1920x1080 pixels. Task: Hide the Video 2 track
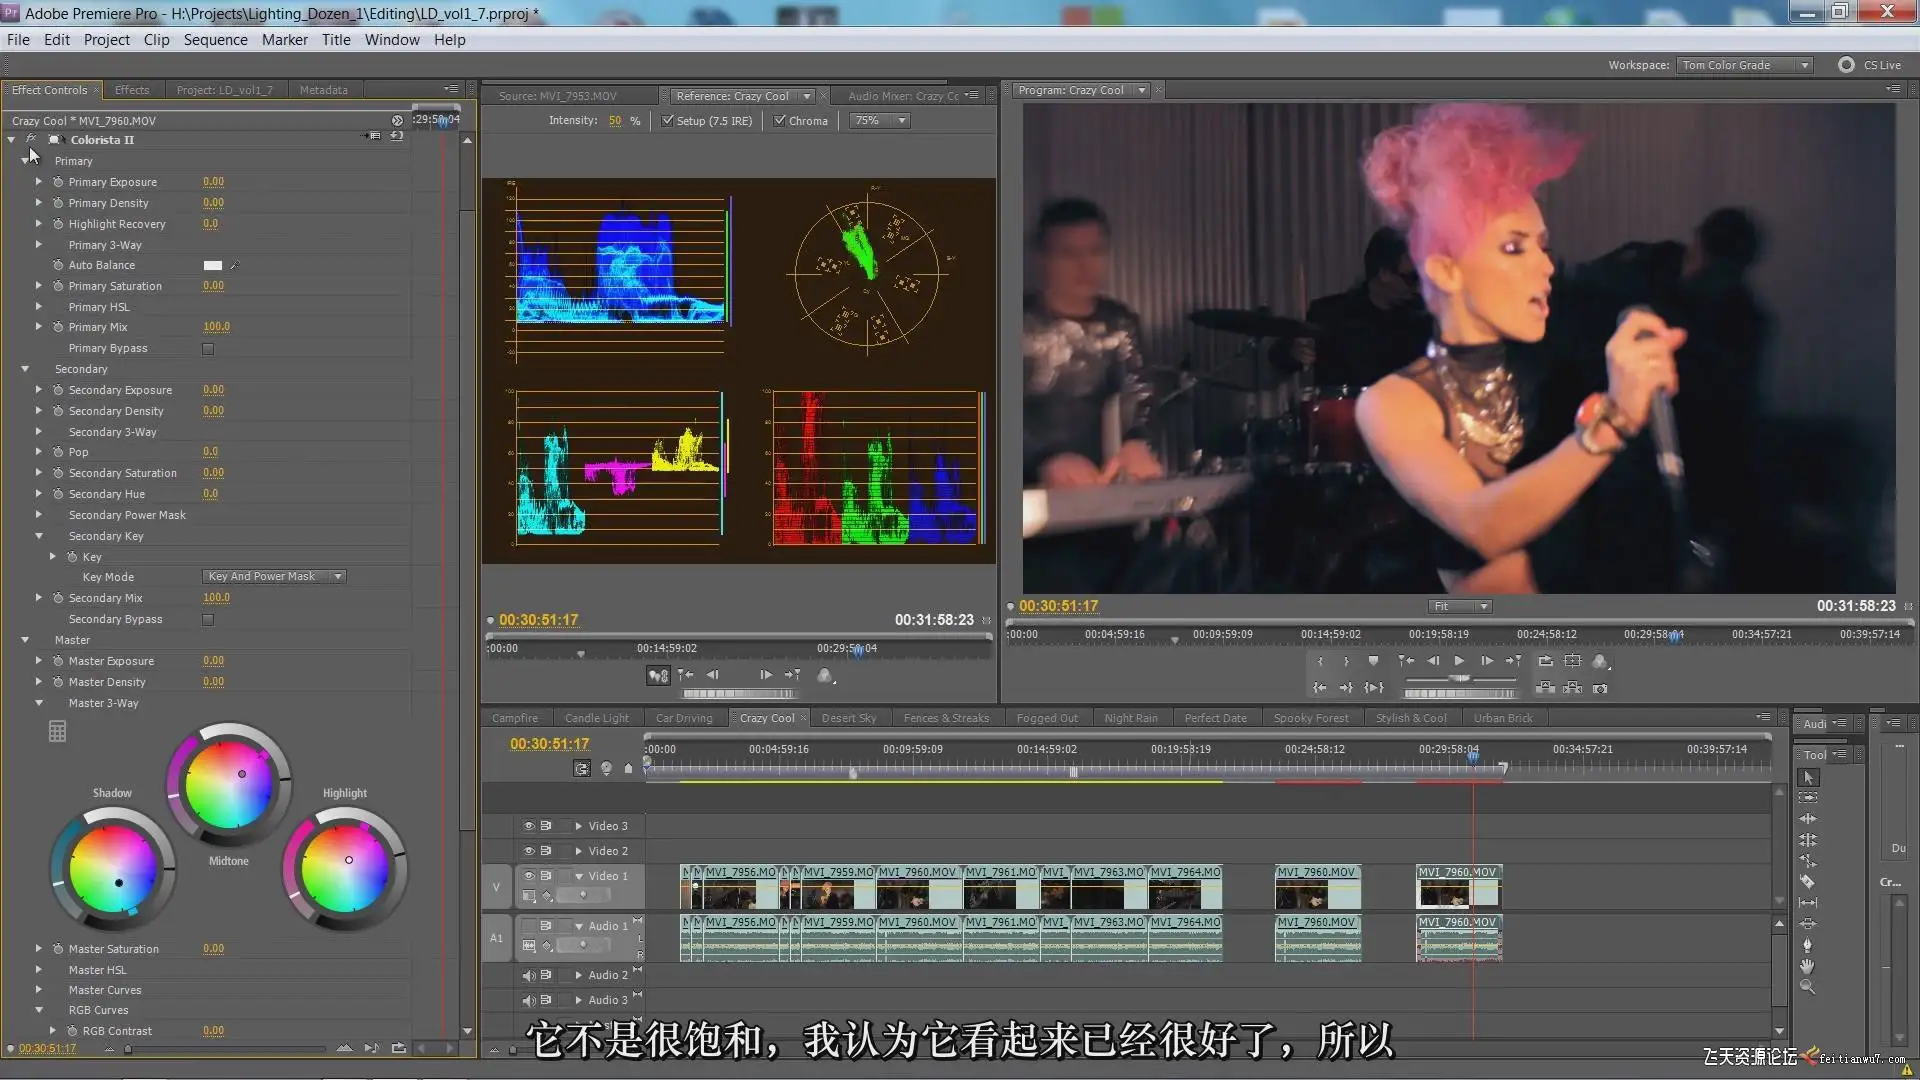coord(529,851)
